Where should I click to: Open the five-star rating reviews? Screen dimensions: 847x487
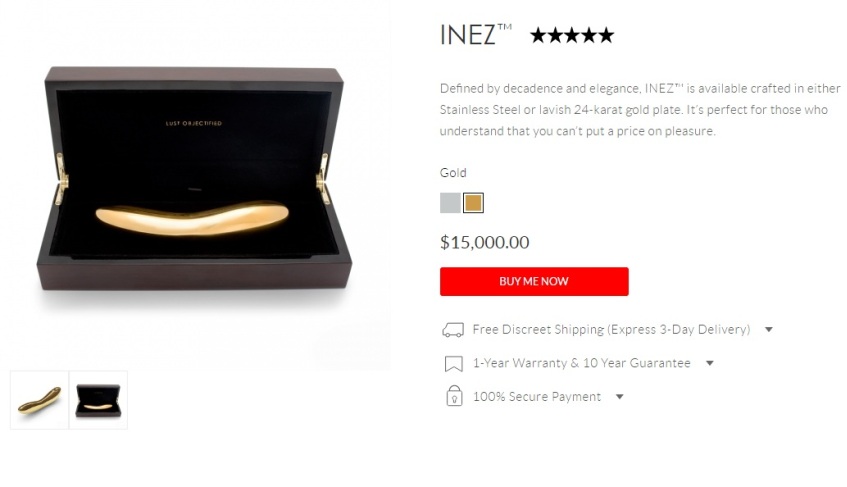572,36
